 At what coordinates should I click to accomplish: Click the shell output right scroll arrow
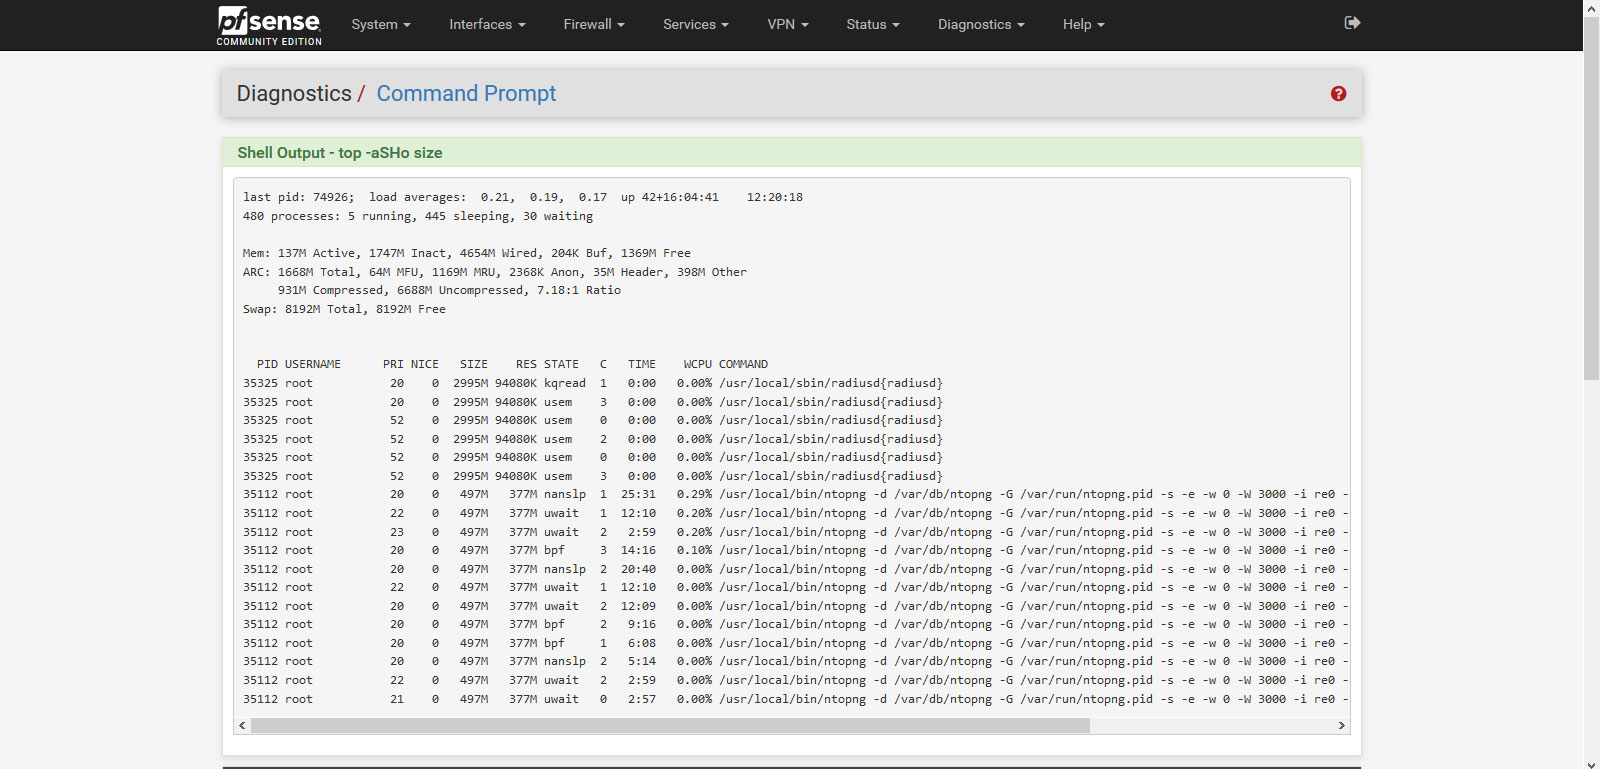[x=1341, y=726]
